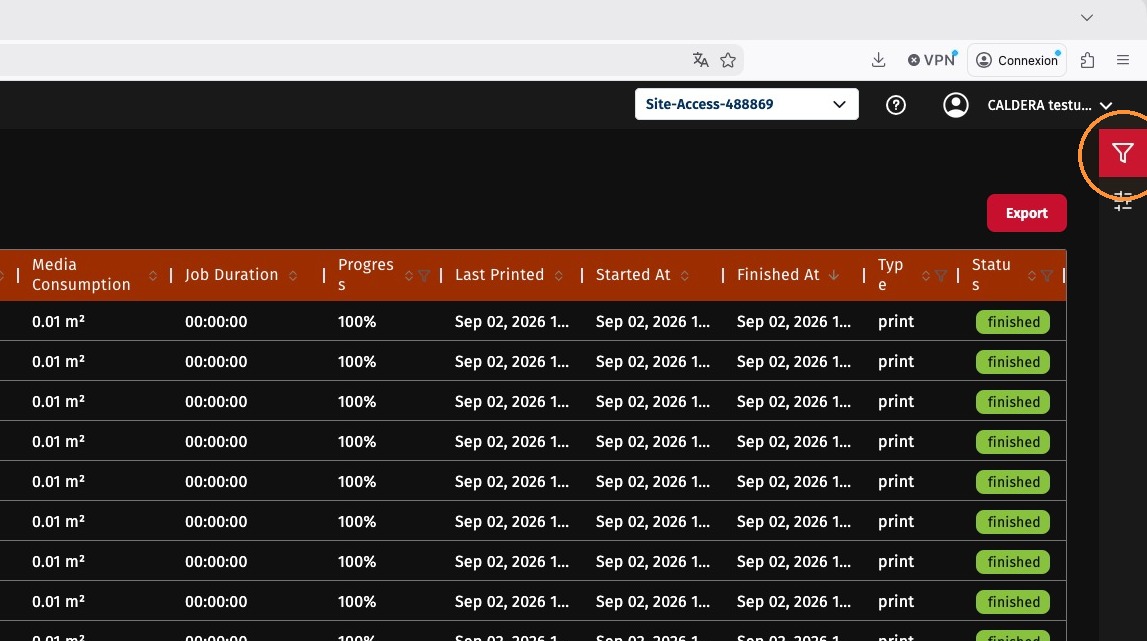The height and width of the screenshot is (641, 1147).
Task: Sort the Progress column arrows
Action: 409,275
